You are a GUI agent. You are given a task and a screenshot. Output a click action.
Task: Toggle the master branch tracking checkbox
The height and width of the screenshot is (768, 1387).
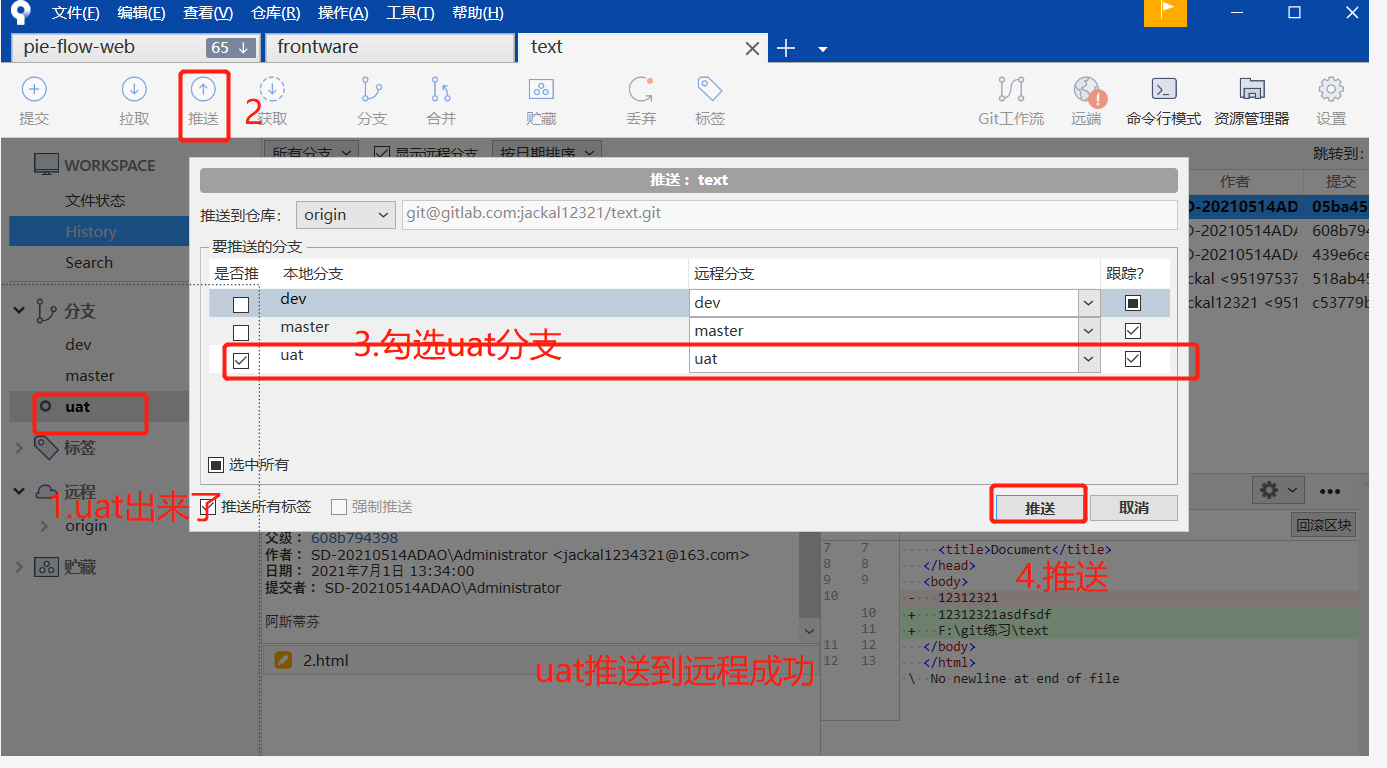point(1133,330)
